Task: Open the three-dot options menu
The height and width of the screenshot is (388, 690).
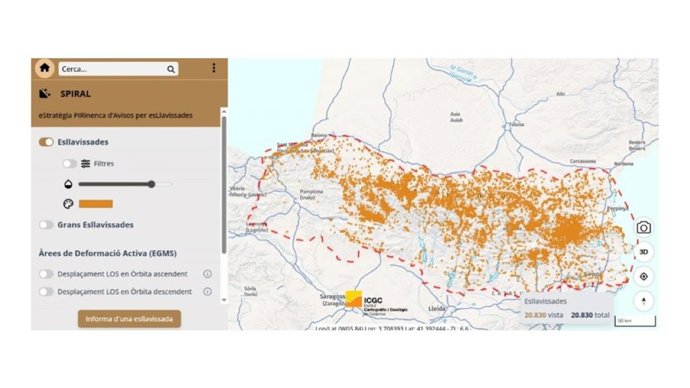Action: [x=214, y=68]
